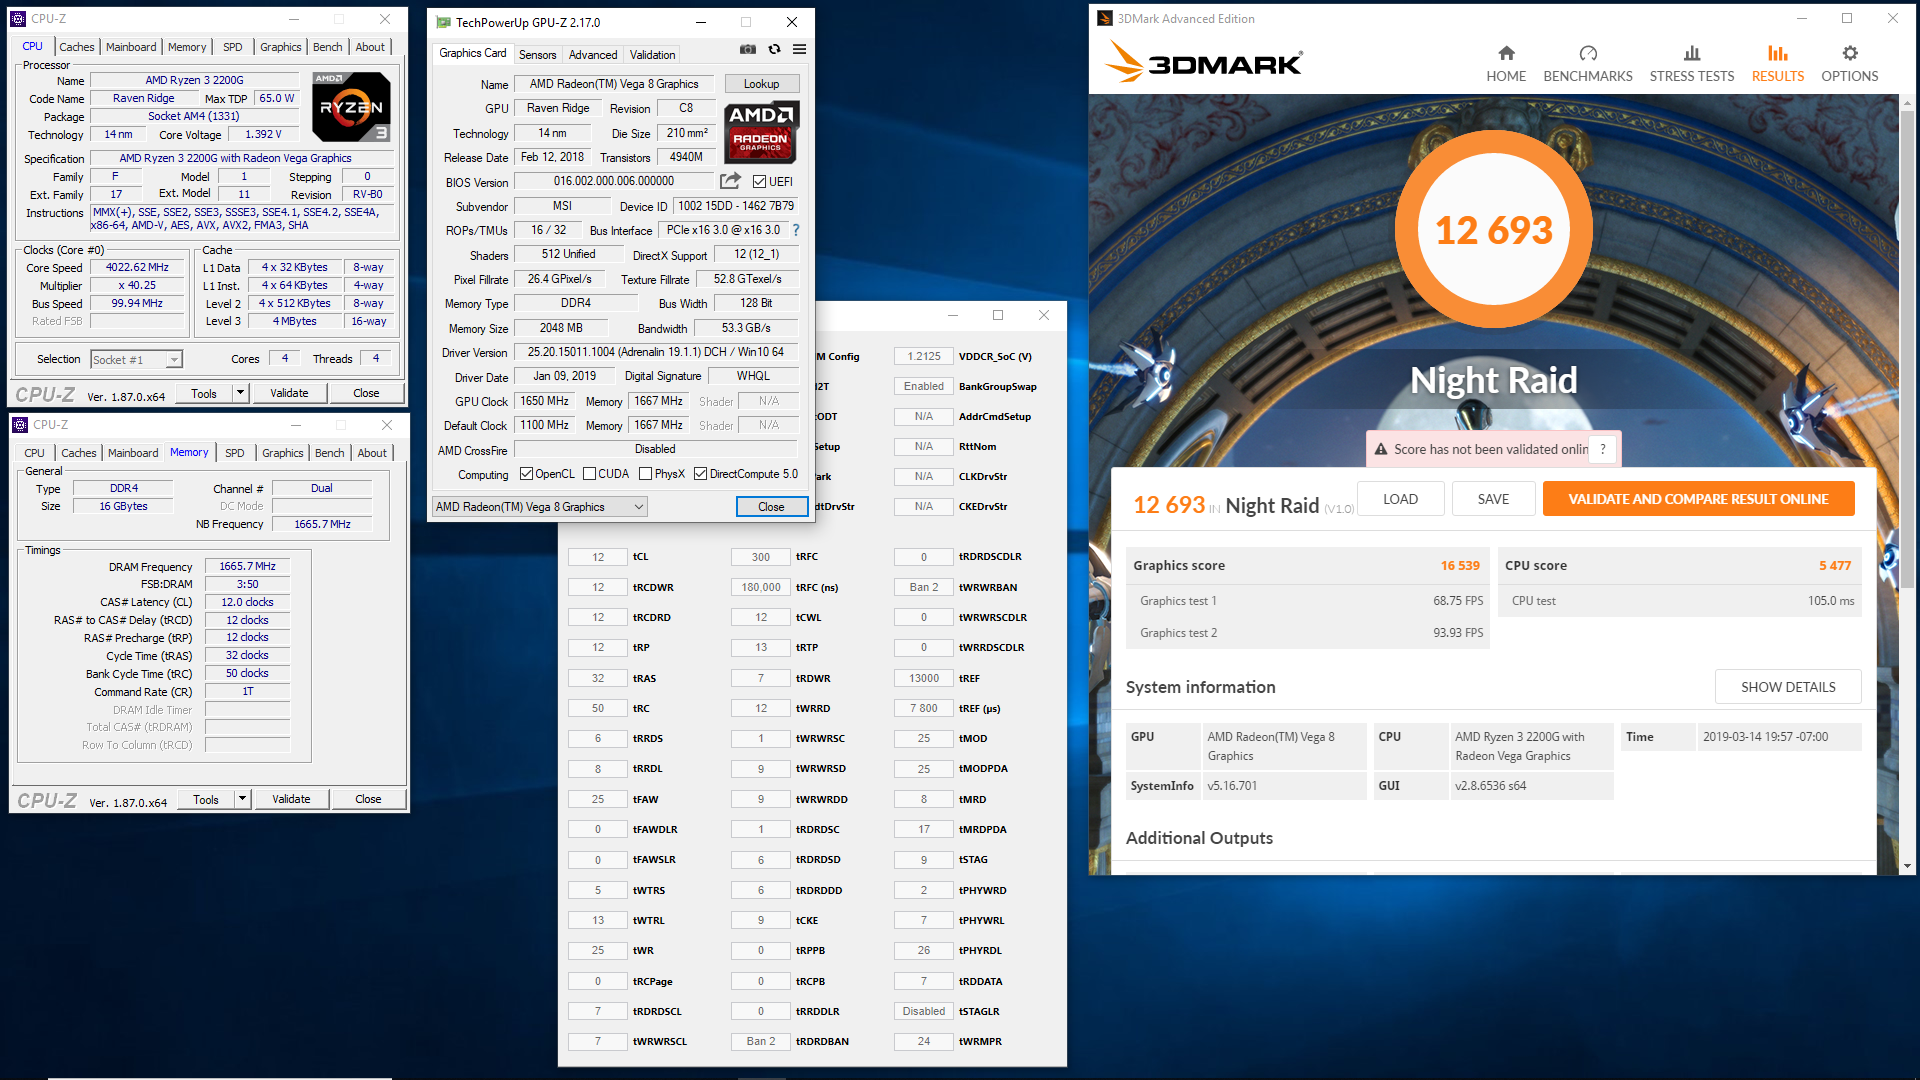
Task: Open the Socket #1 selection dropdown
Action: (x=136, y=359)
